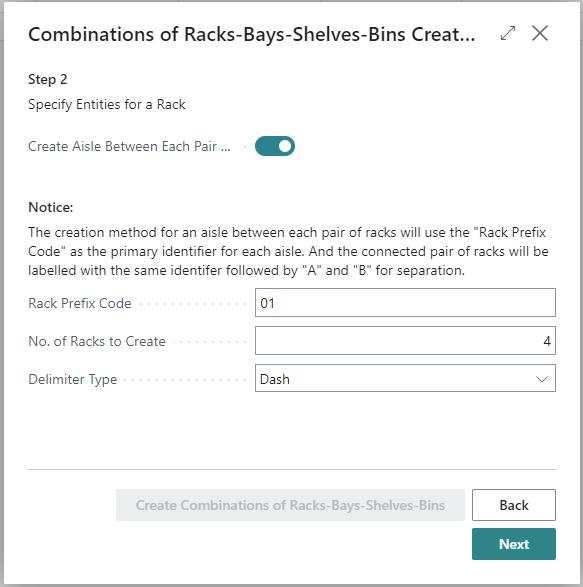Click the Create Combinations of Racks-Bays-Shelves-Bins button
583x587 pixels.
coord(290,505)
